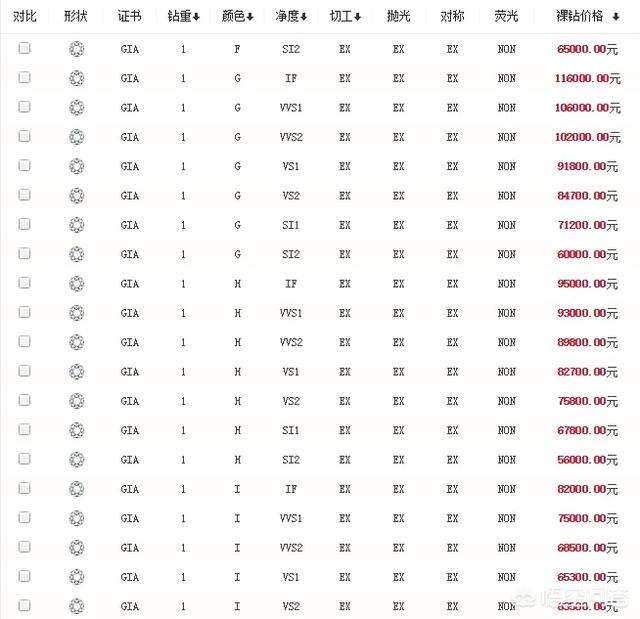Sort the list by 颜色 column

(x=237, y=16)
